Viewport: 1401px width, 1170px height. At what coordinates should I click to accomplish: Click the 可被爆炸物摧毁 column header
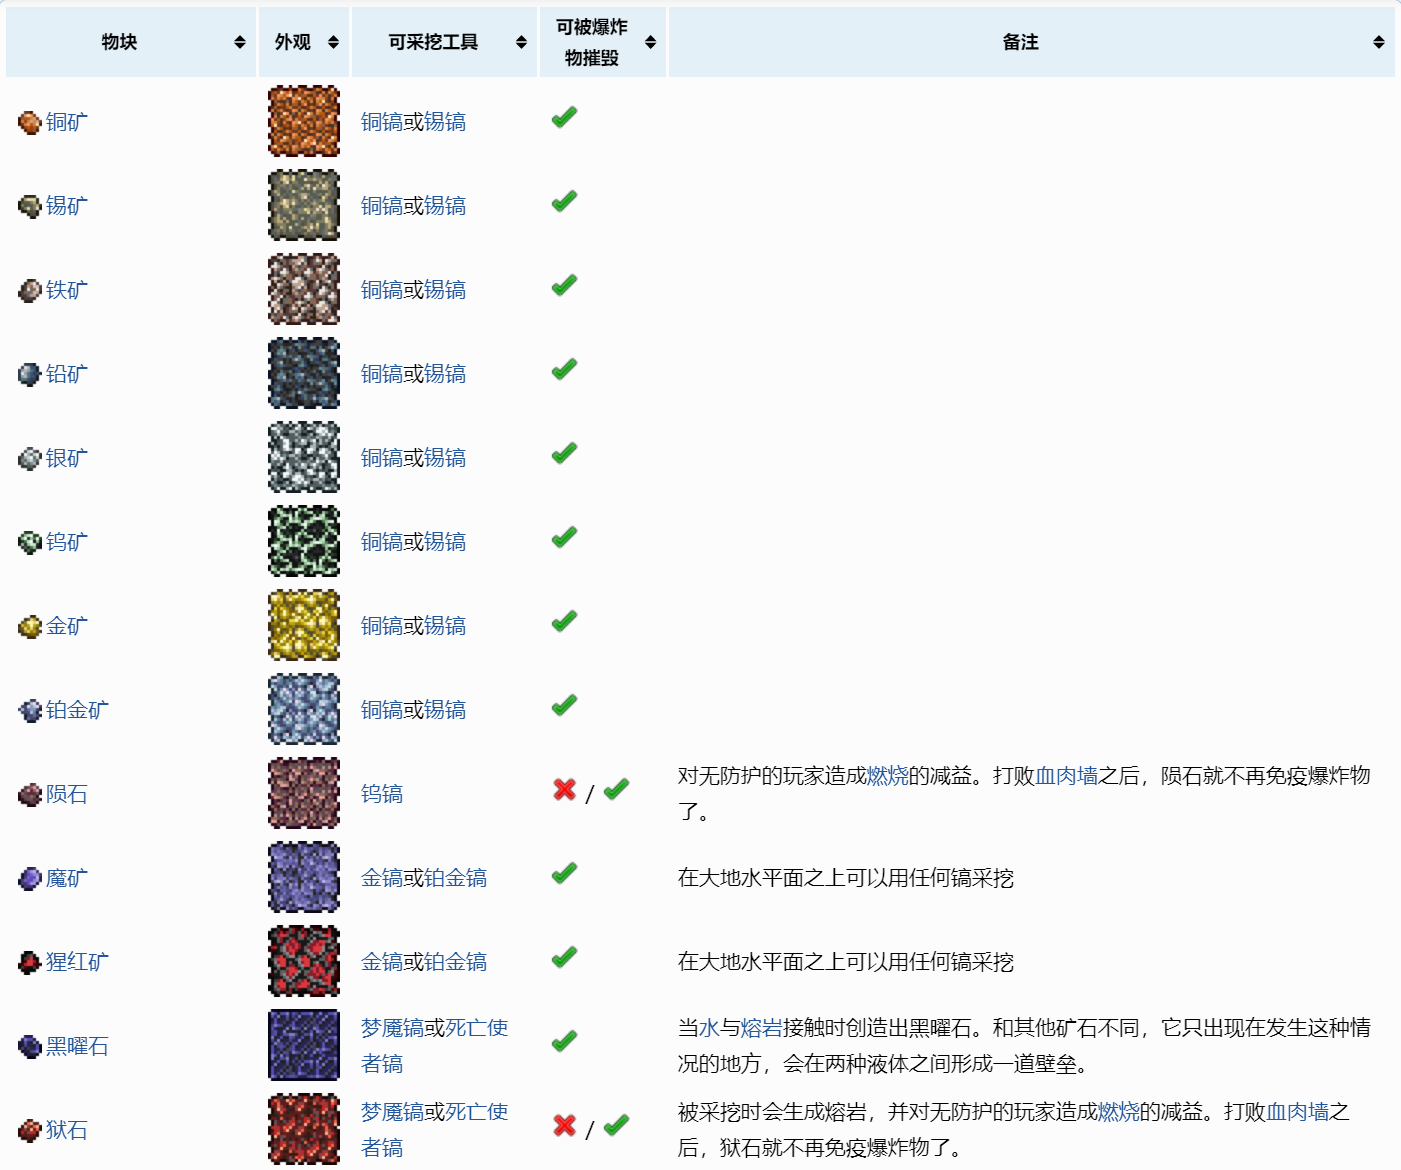pos(592,42)
